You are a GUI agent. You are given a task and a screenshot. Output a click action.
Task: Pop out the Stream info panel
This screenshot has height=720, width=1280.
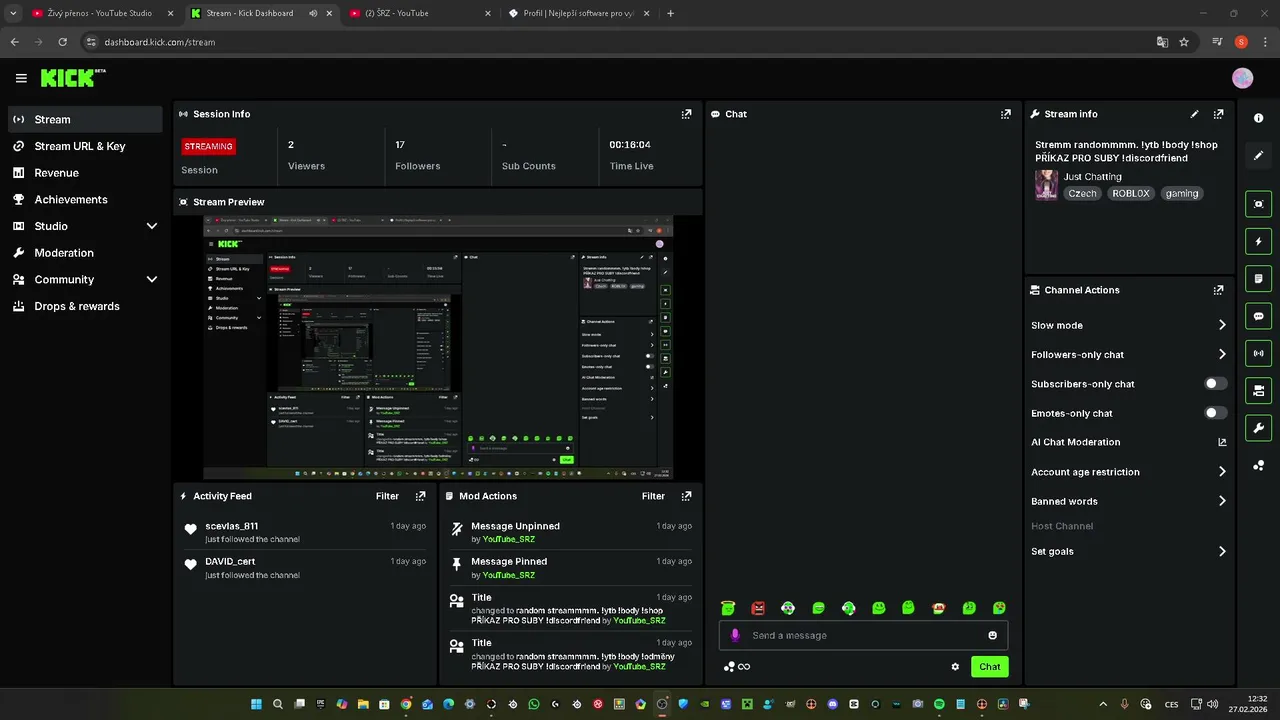point(1218,114)
